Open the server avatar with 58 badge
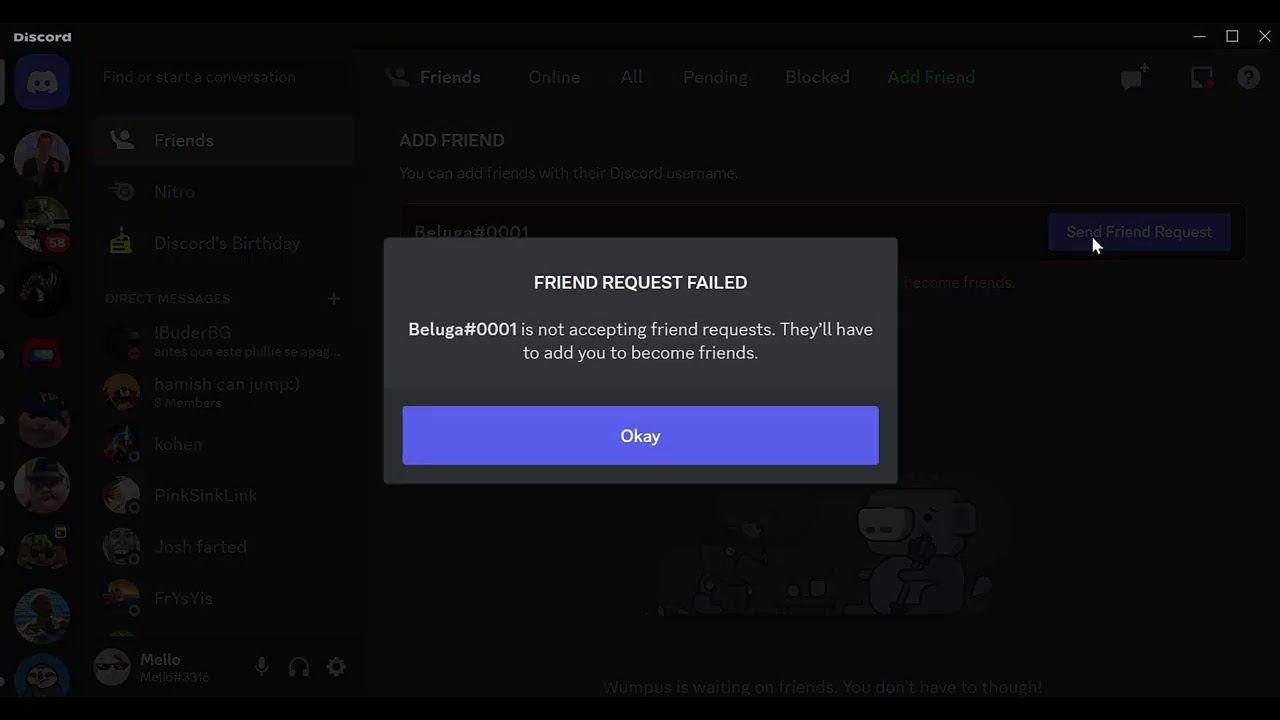Image resolution: width=1280 pixels, height=720 pixels. 42,224
